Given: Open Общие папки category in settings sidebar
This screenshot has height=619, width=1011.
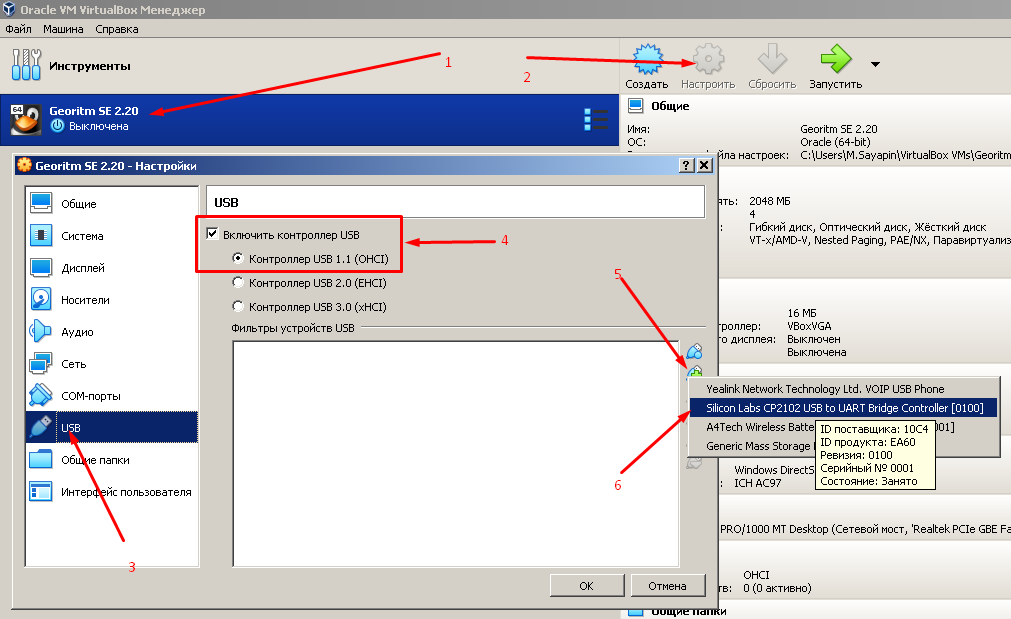Looking at the screenshot, I should 112,460.
